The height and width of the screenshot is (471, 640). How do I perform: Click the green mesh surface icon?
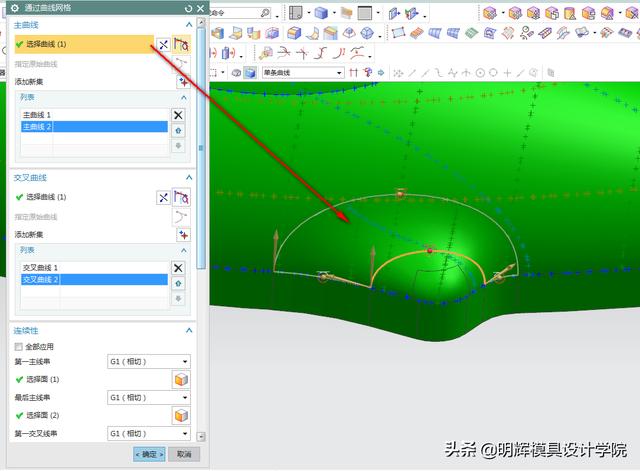coord(471,33)
